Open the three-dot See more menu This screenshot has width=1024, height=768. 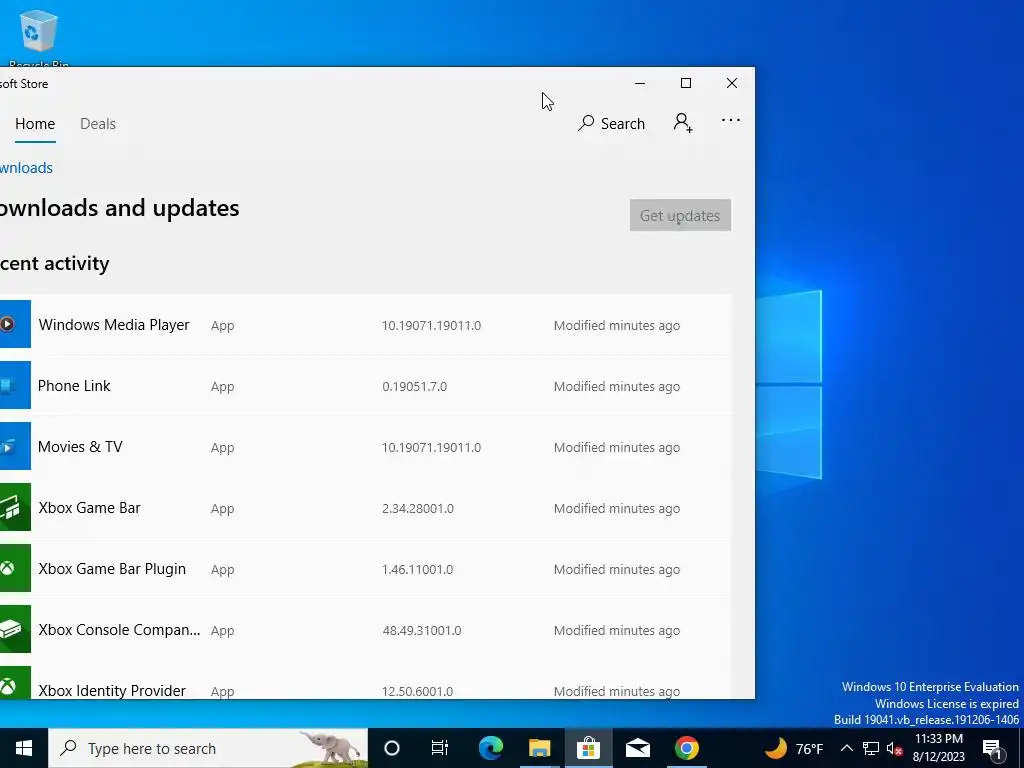point(731,120)
